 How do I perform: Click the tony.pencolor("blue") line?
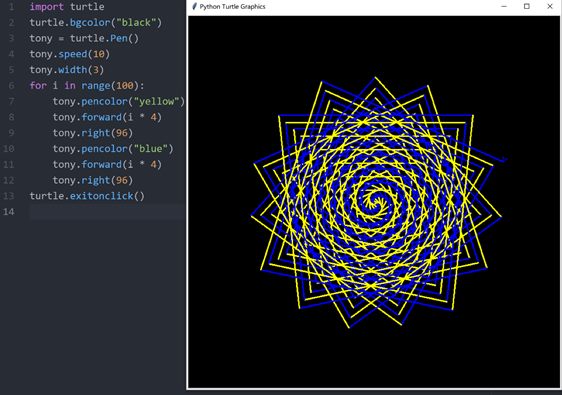tap(113, 149)
